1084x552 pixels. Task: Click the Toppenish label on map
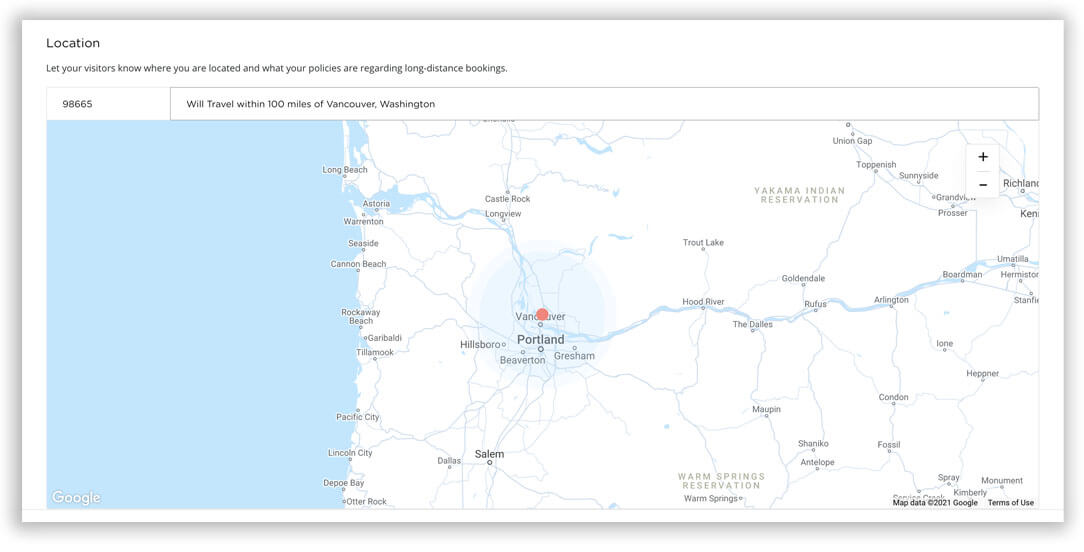tap(876, 165)
